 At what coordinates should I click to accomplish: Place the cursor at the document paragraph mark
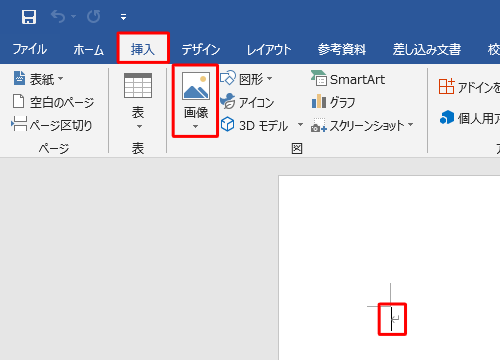[x=395, y=319]
